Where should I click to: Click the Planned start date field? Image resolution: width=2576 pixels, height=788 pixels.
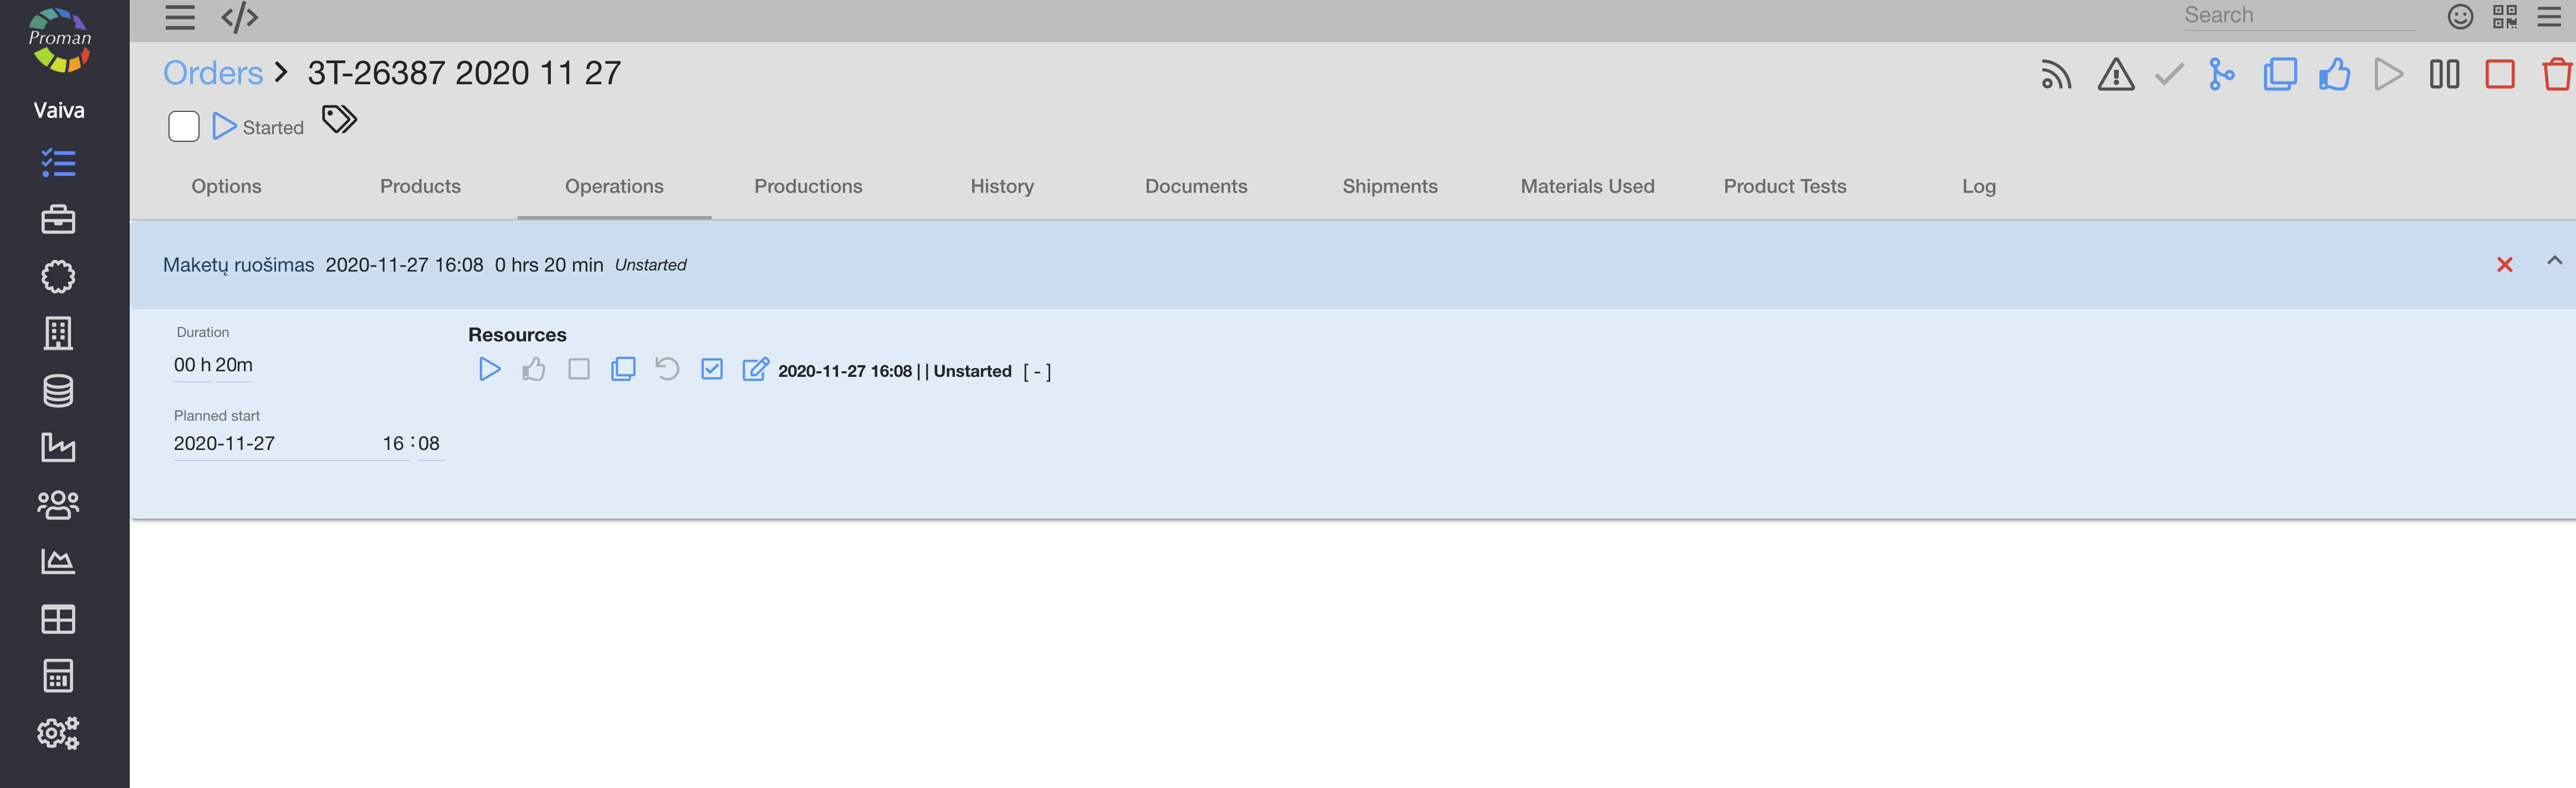click(x=270, y=444)
